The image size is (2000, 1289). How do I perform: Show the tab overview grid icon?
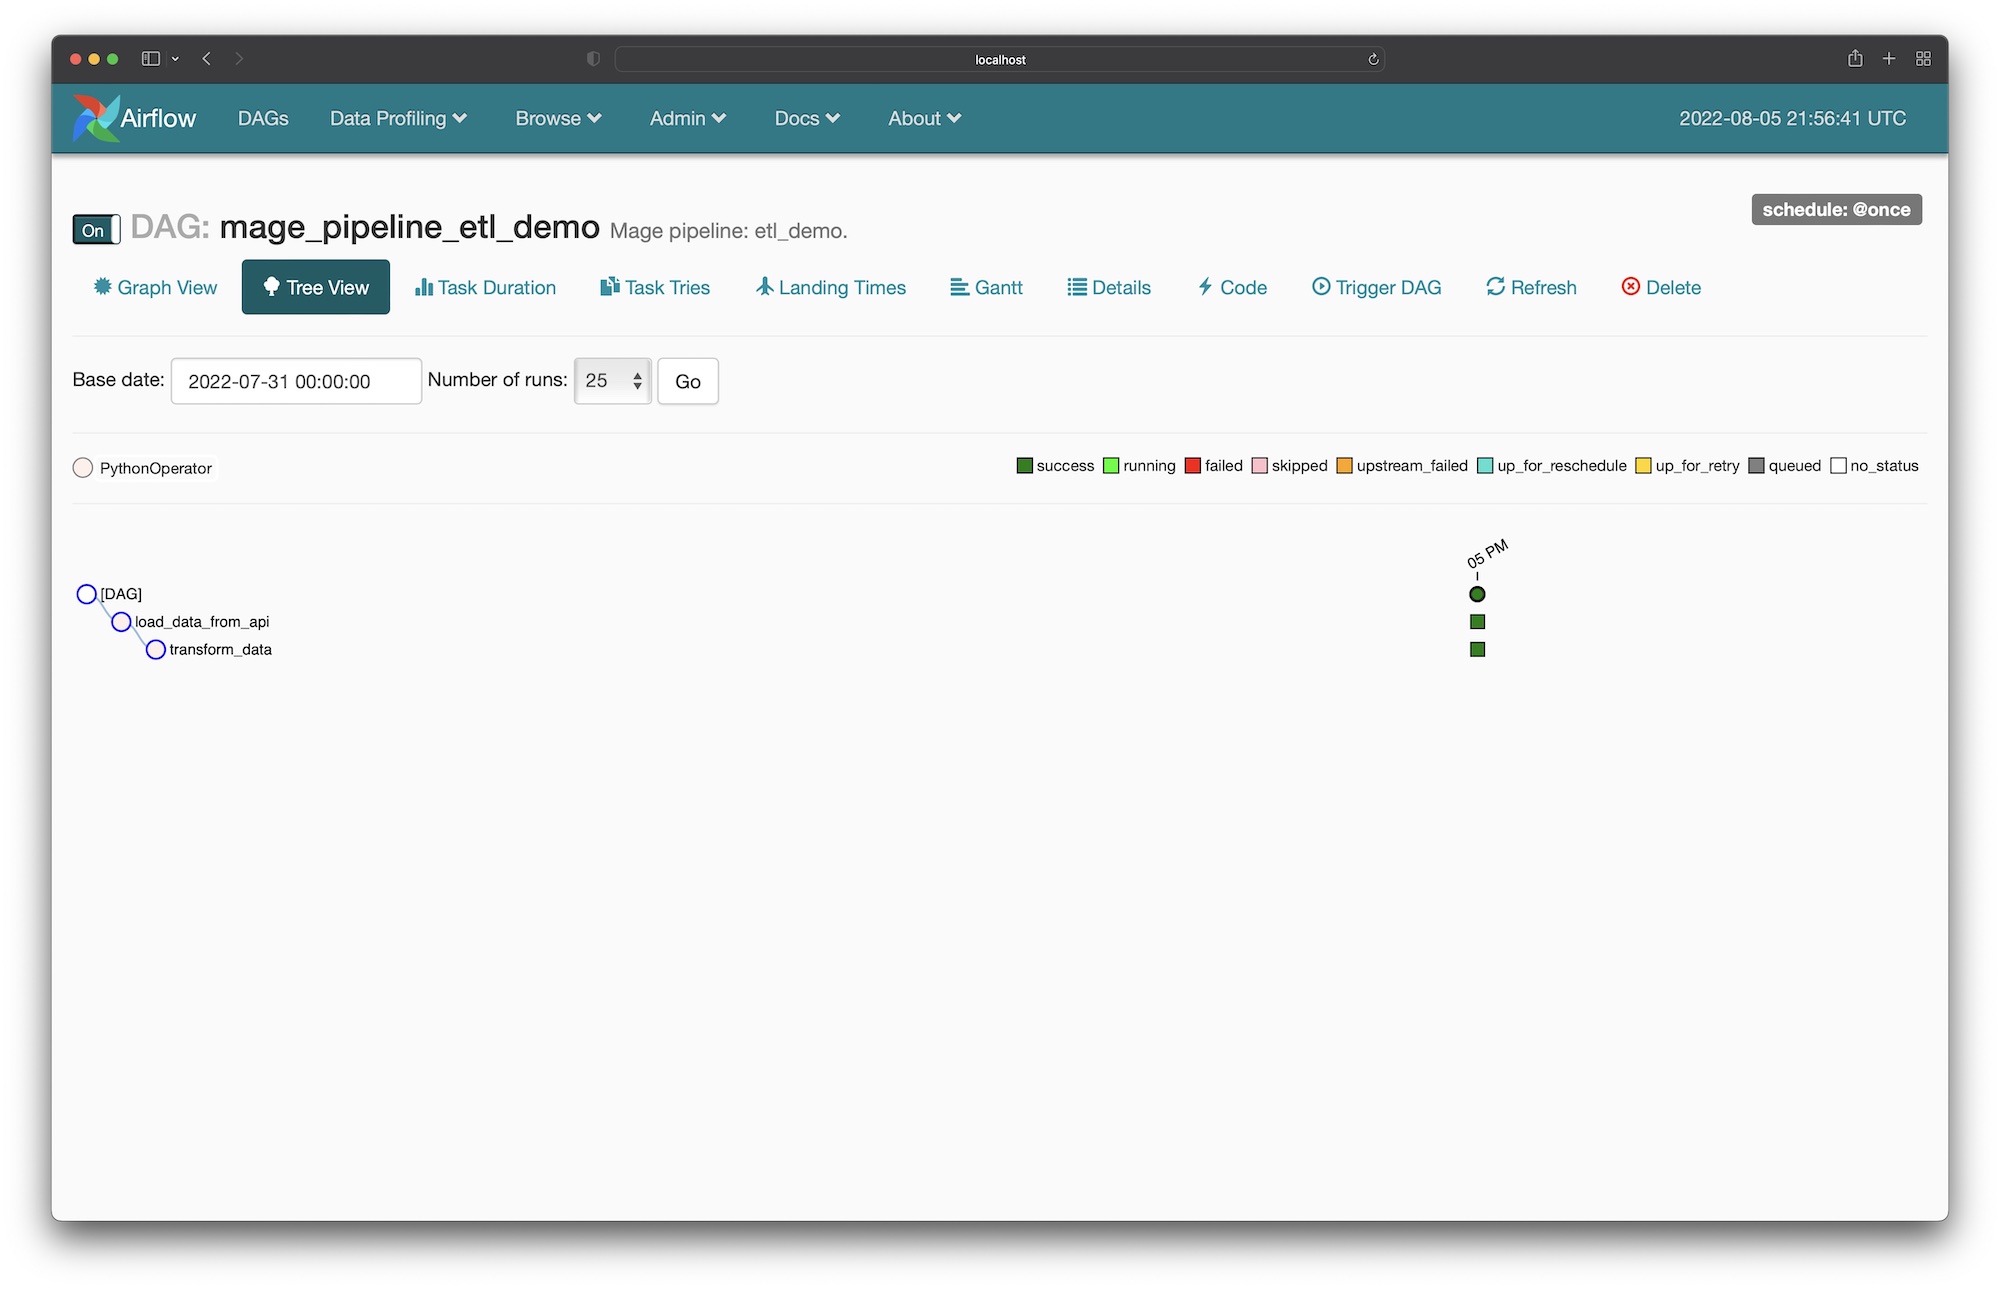[x=1923, y=59]
